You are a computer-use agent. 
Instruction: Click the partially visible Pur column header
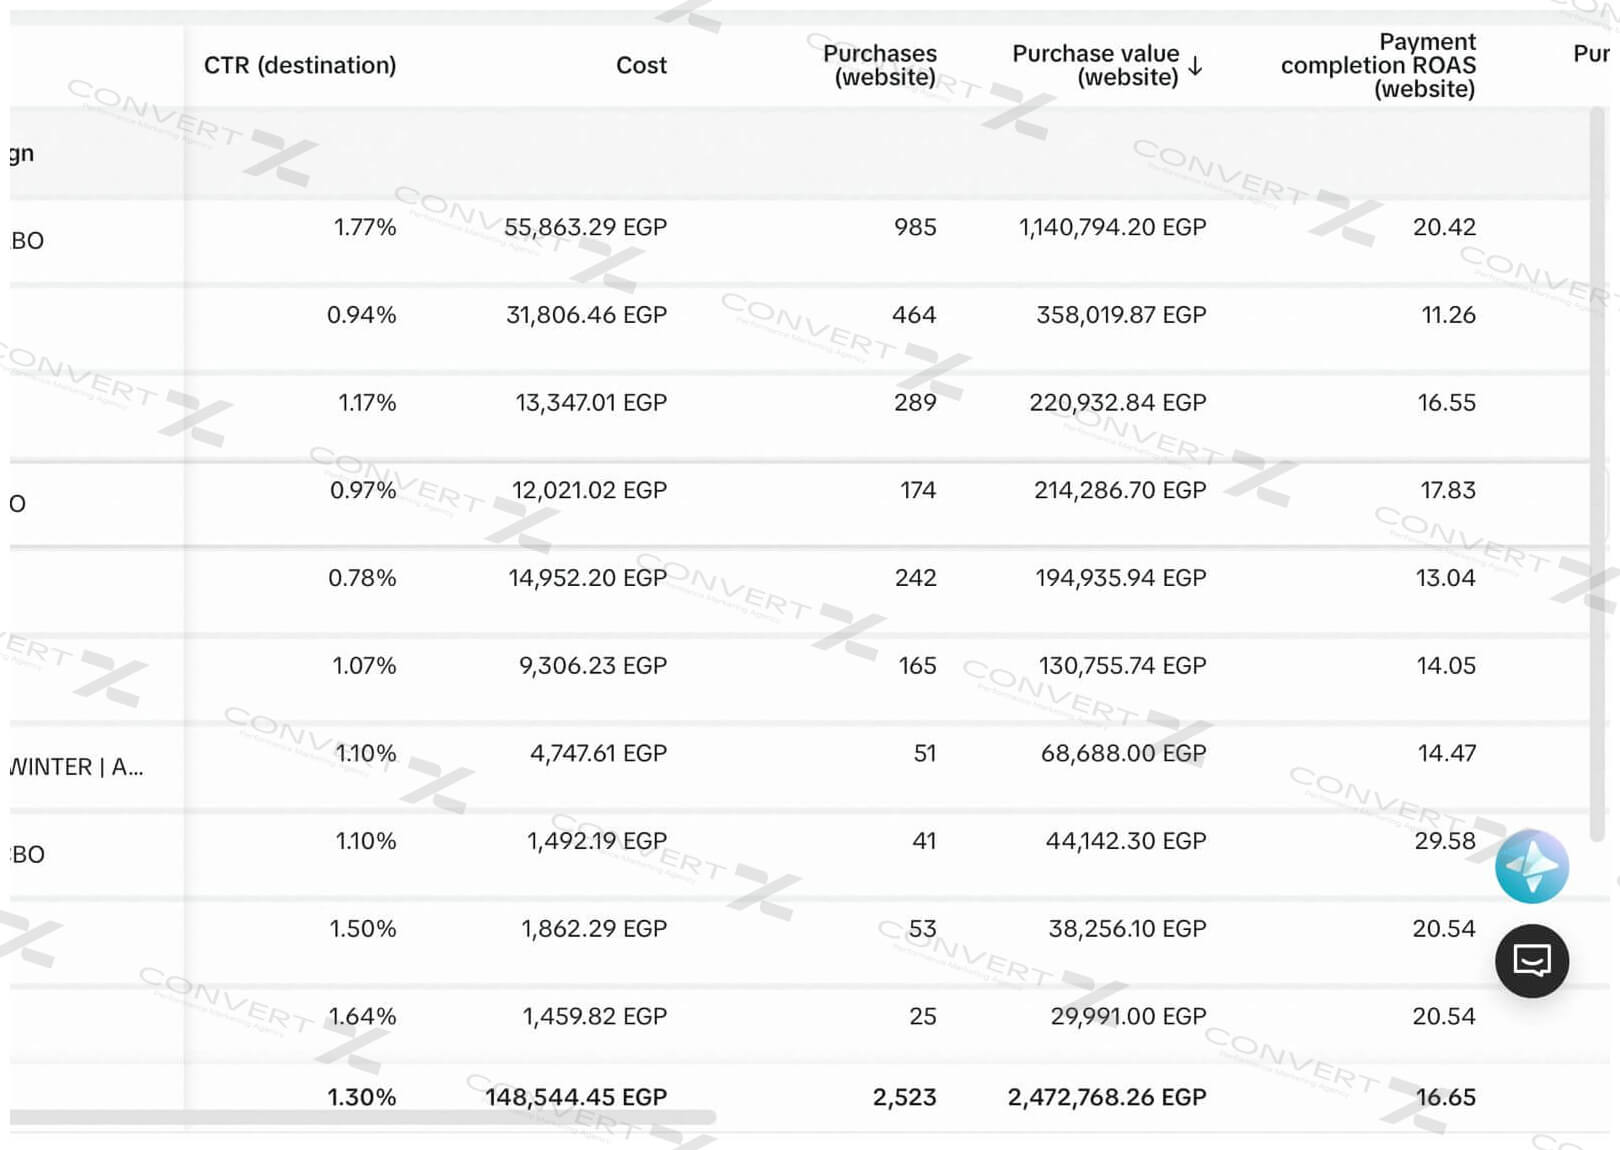(1590, 54)
